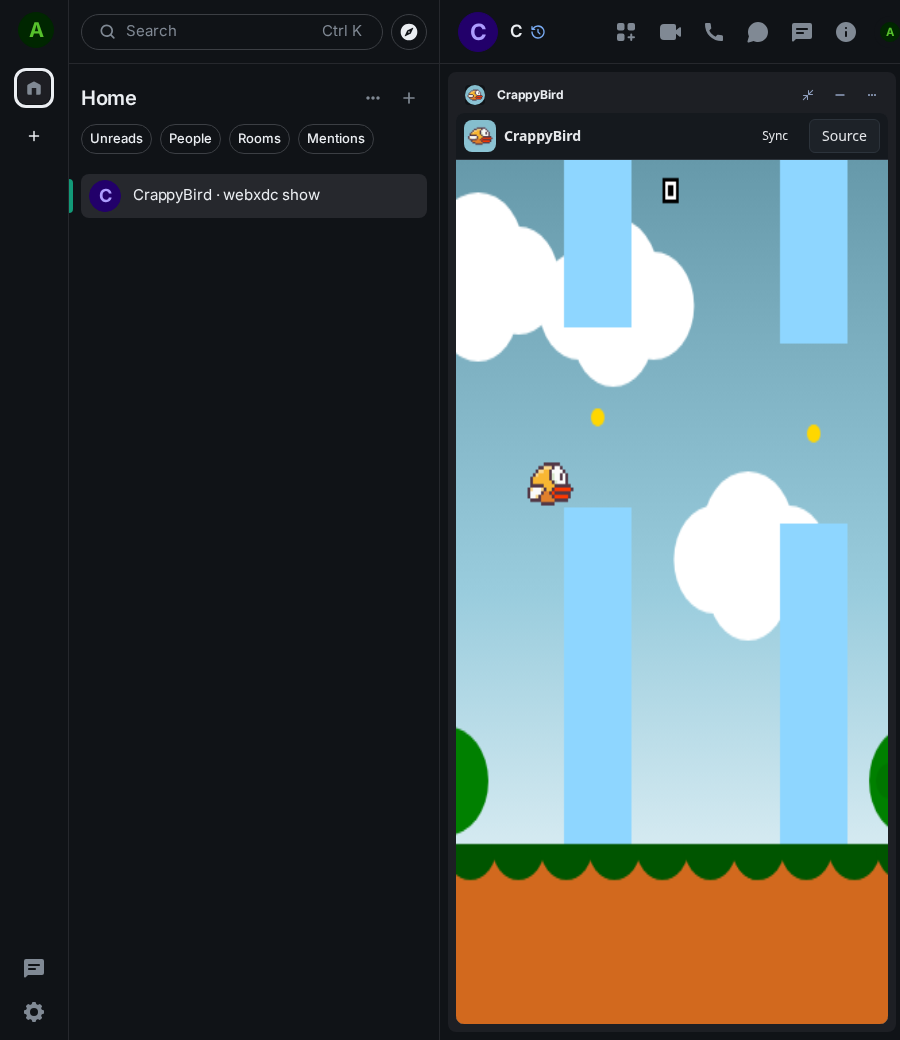Click the Search field

(231, 31)
